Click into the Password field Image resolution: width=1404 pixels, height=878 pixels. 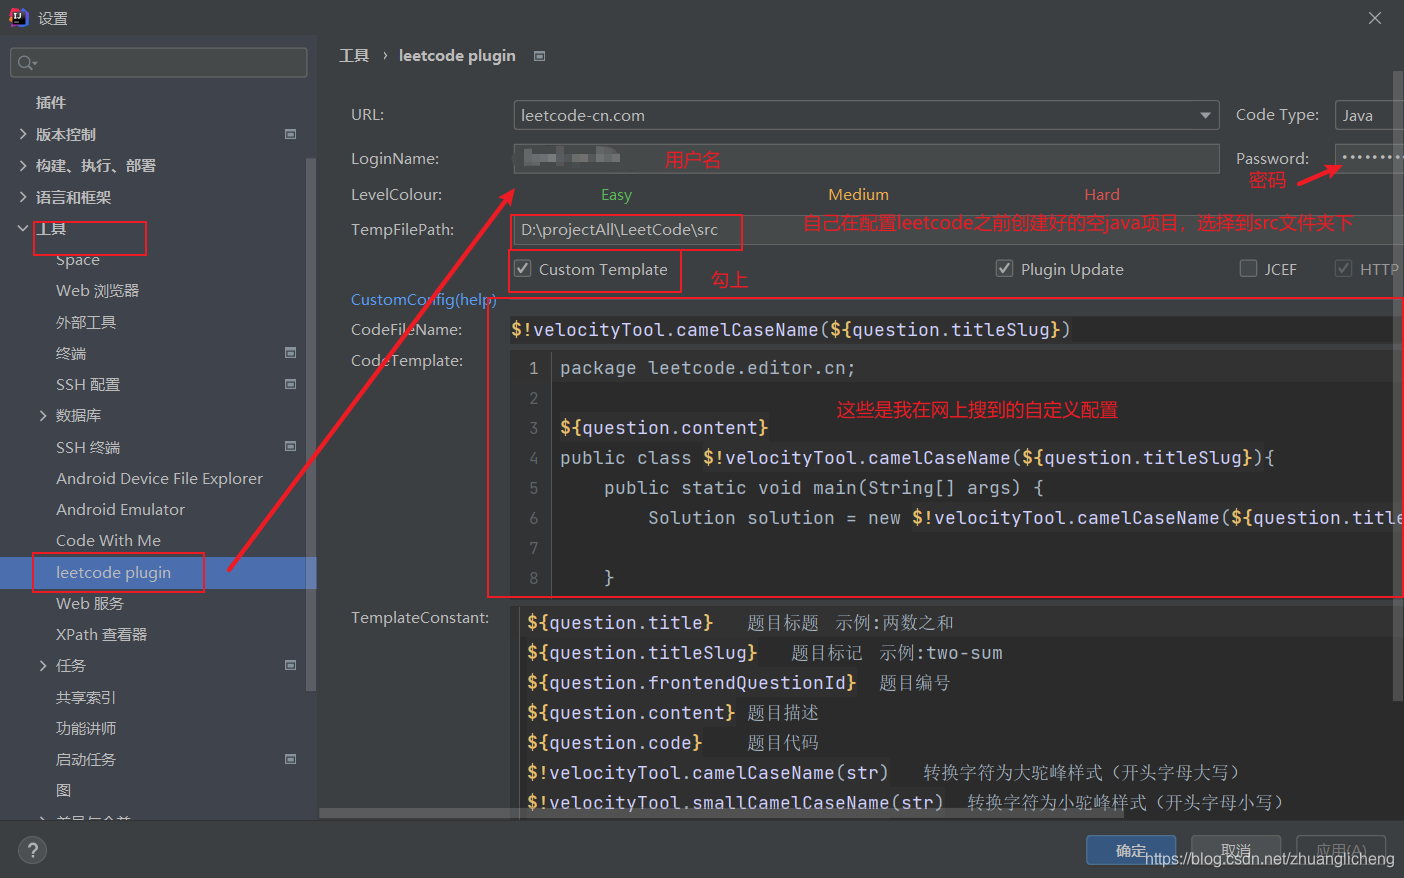click(1369, 158)
